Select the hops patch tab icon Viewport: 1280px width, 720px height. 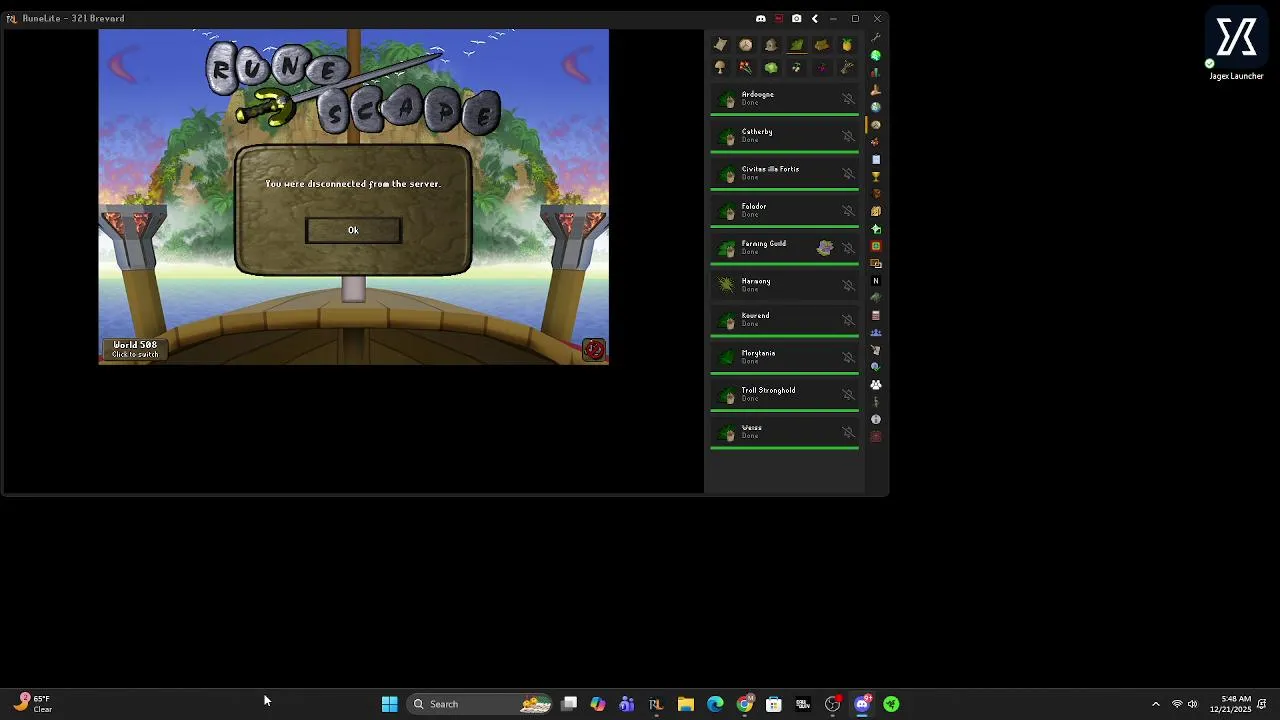[x=796, y=68]
